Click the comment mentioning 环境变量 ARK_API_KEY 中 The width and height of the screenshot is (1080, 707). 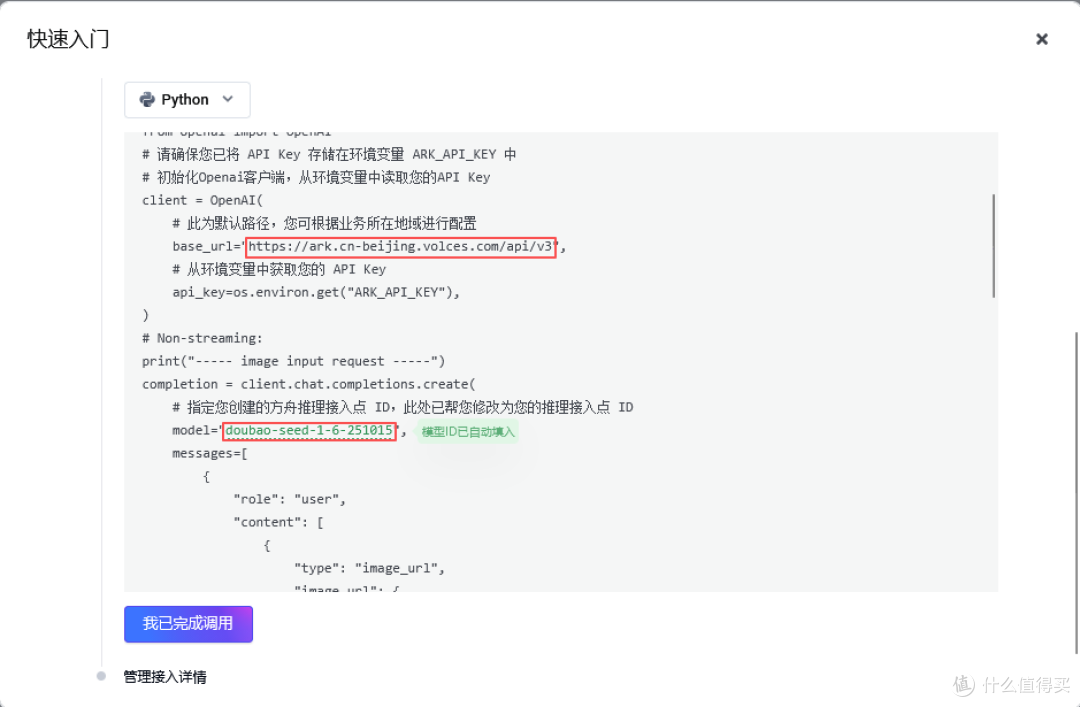(x=329, y=154)
